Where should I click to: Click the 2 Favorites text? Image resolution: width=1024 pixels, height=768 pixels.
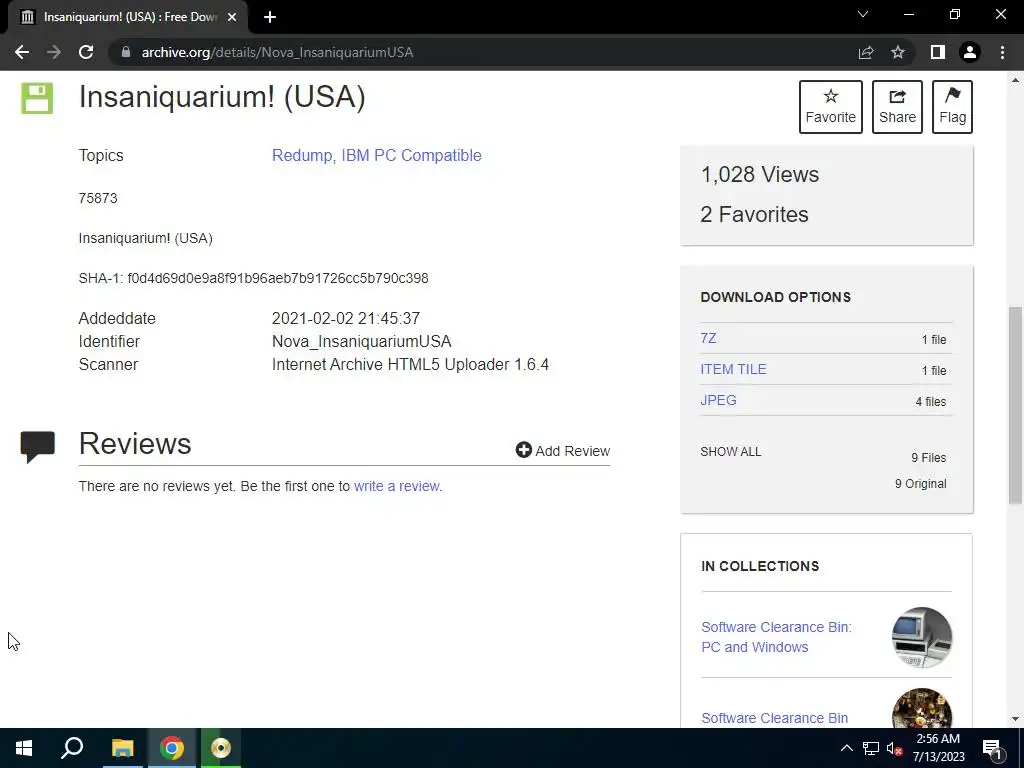coord(754,214)
